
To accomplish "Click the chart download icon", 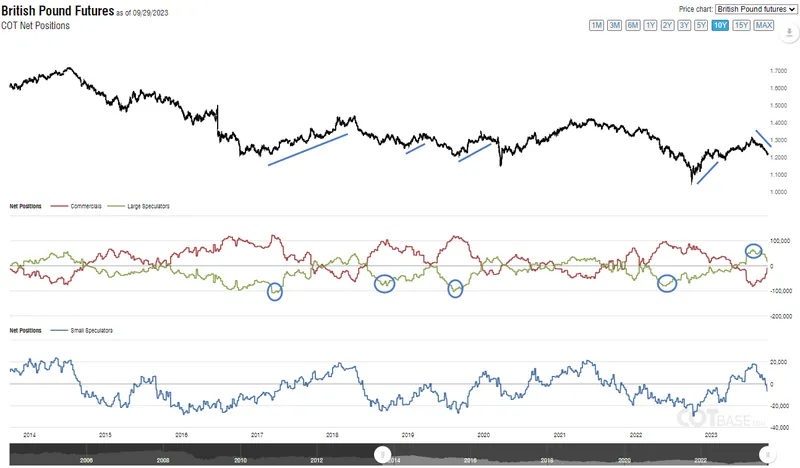I will (789, 33).
